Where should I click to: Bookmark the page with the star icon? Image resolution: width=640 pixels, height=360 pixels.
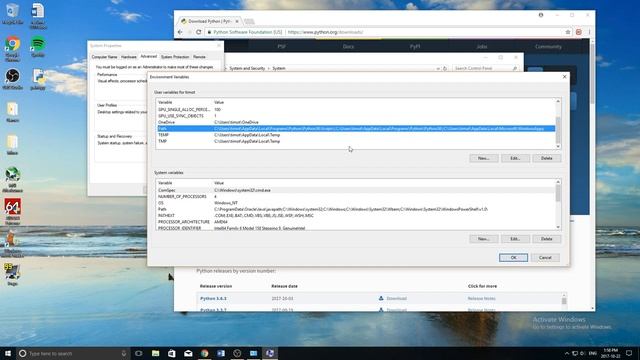click(x=568, y=32)
